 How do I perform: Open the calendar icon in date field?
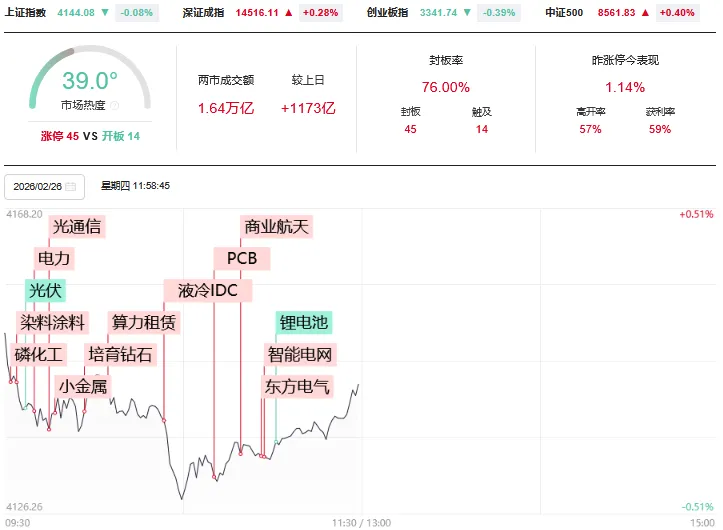point(70,186)
